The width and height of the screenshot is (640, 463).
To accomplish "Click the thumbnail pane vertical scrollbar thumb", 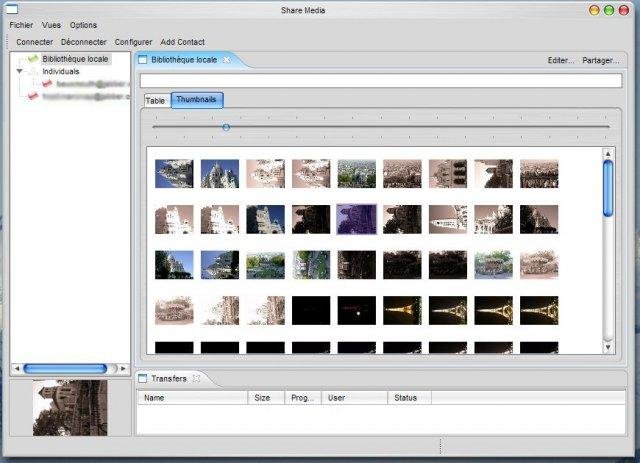I will point(608,188).
